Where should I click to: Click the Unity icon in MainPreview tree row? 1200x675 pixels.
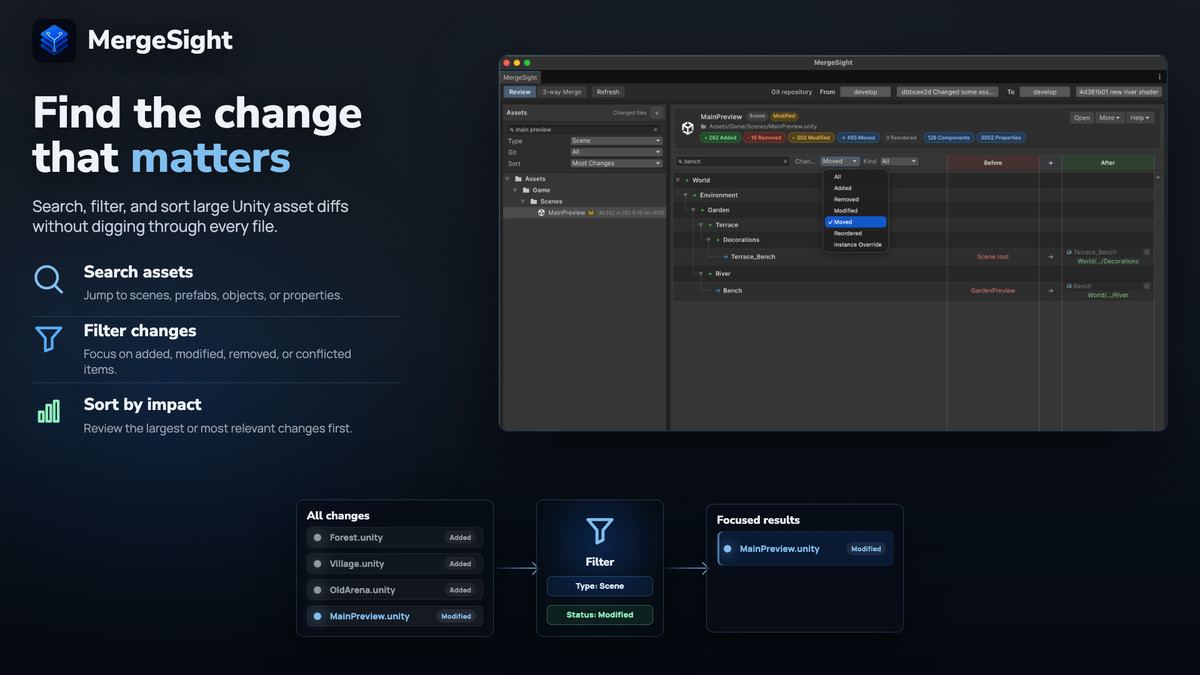click(541, 212)
